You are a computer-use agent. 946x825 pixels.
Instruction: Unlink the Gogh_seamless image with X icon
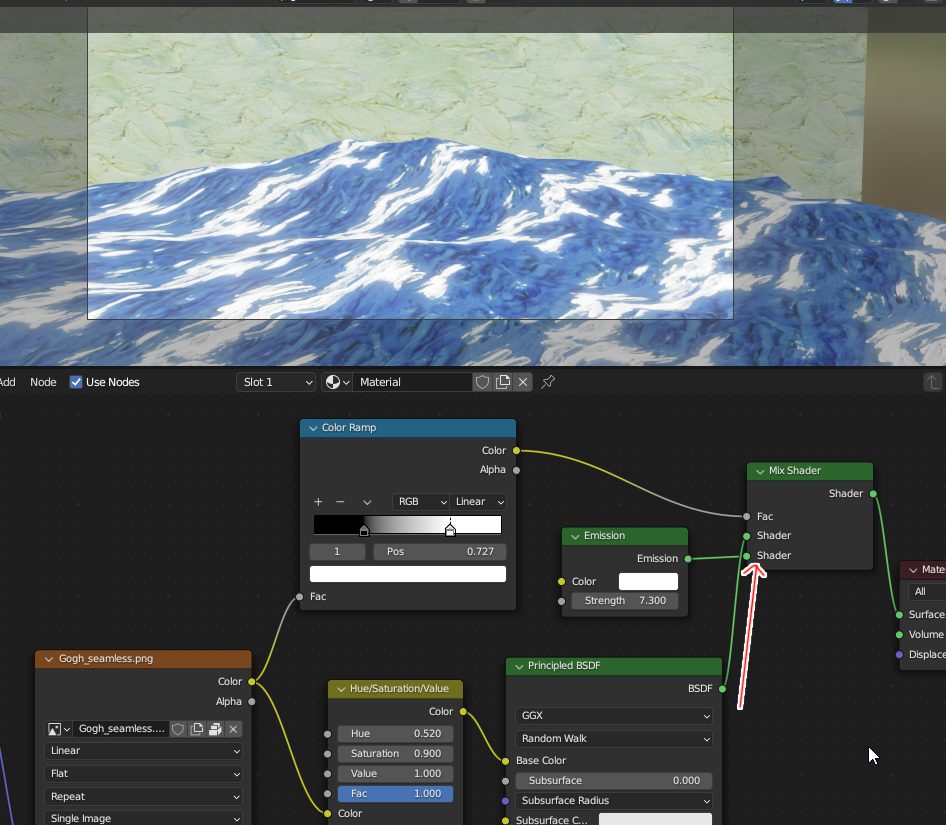(x=233, y=729)
